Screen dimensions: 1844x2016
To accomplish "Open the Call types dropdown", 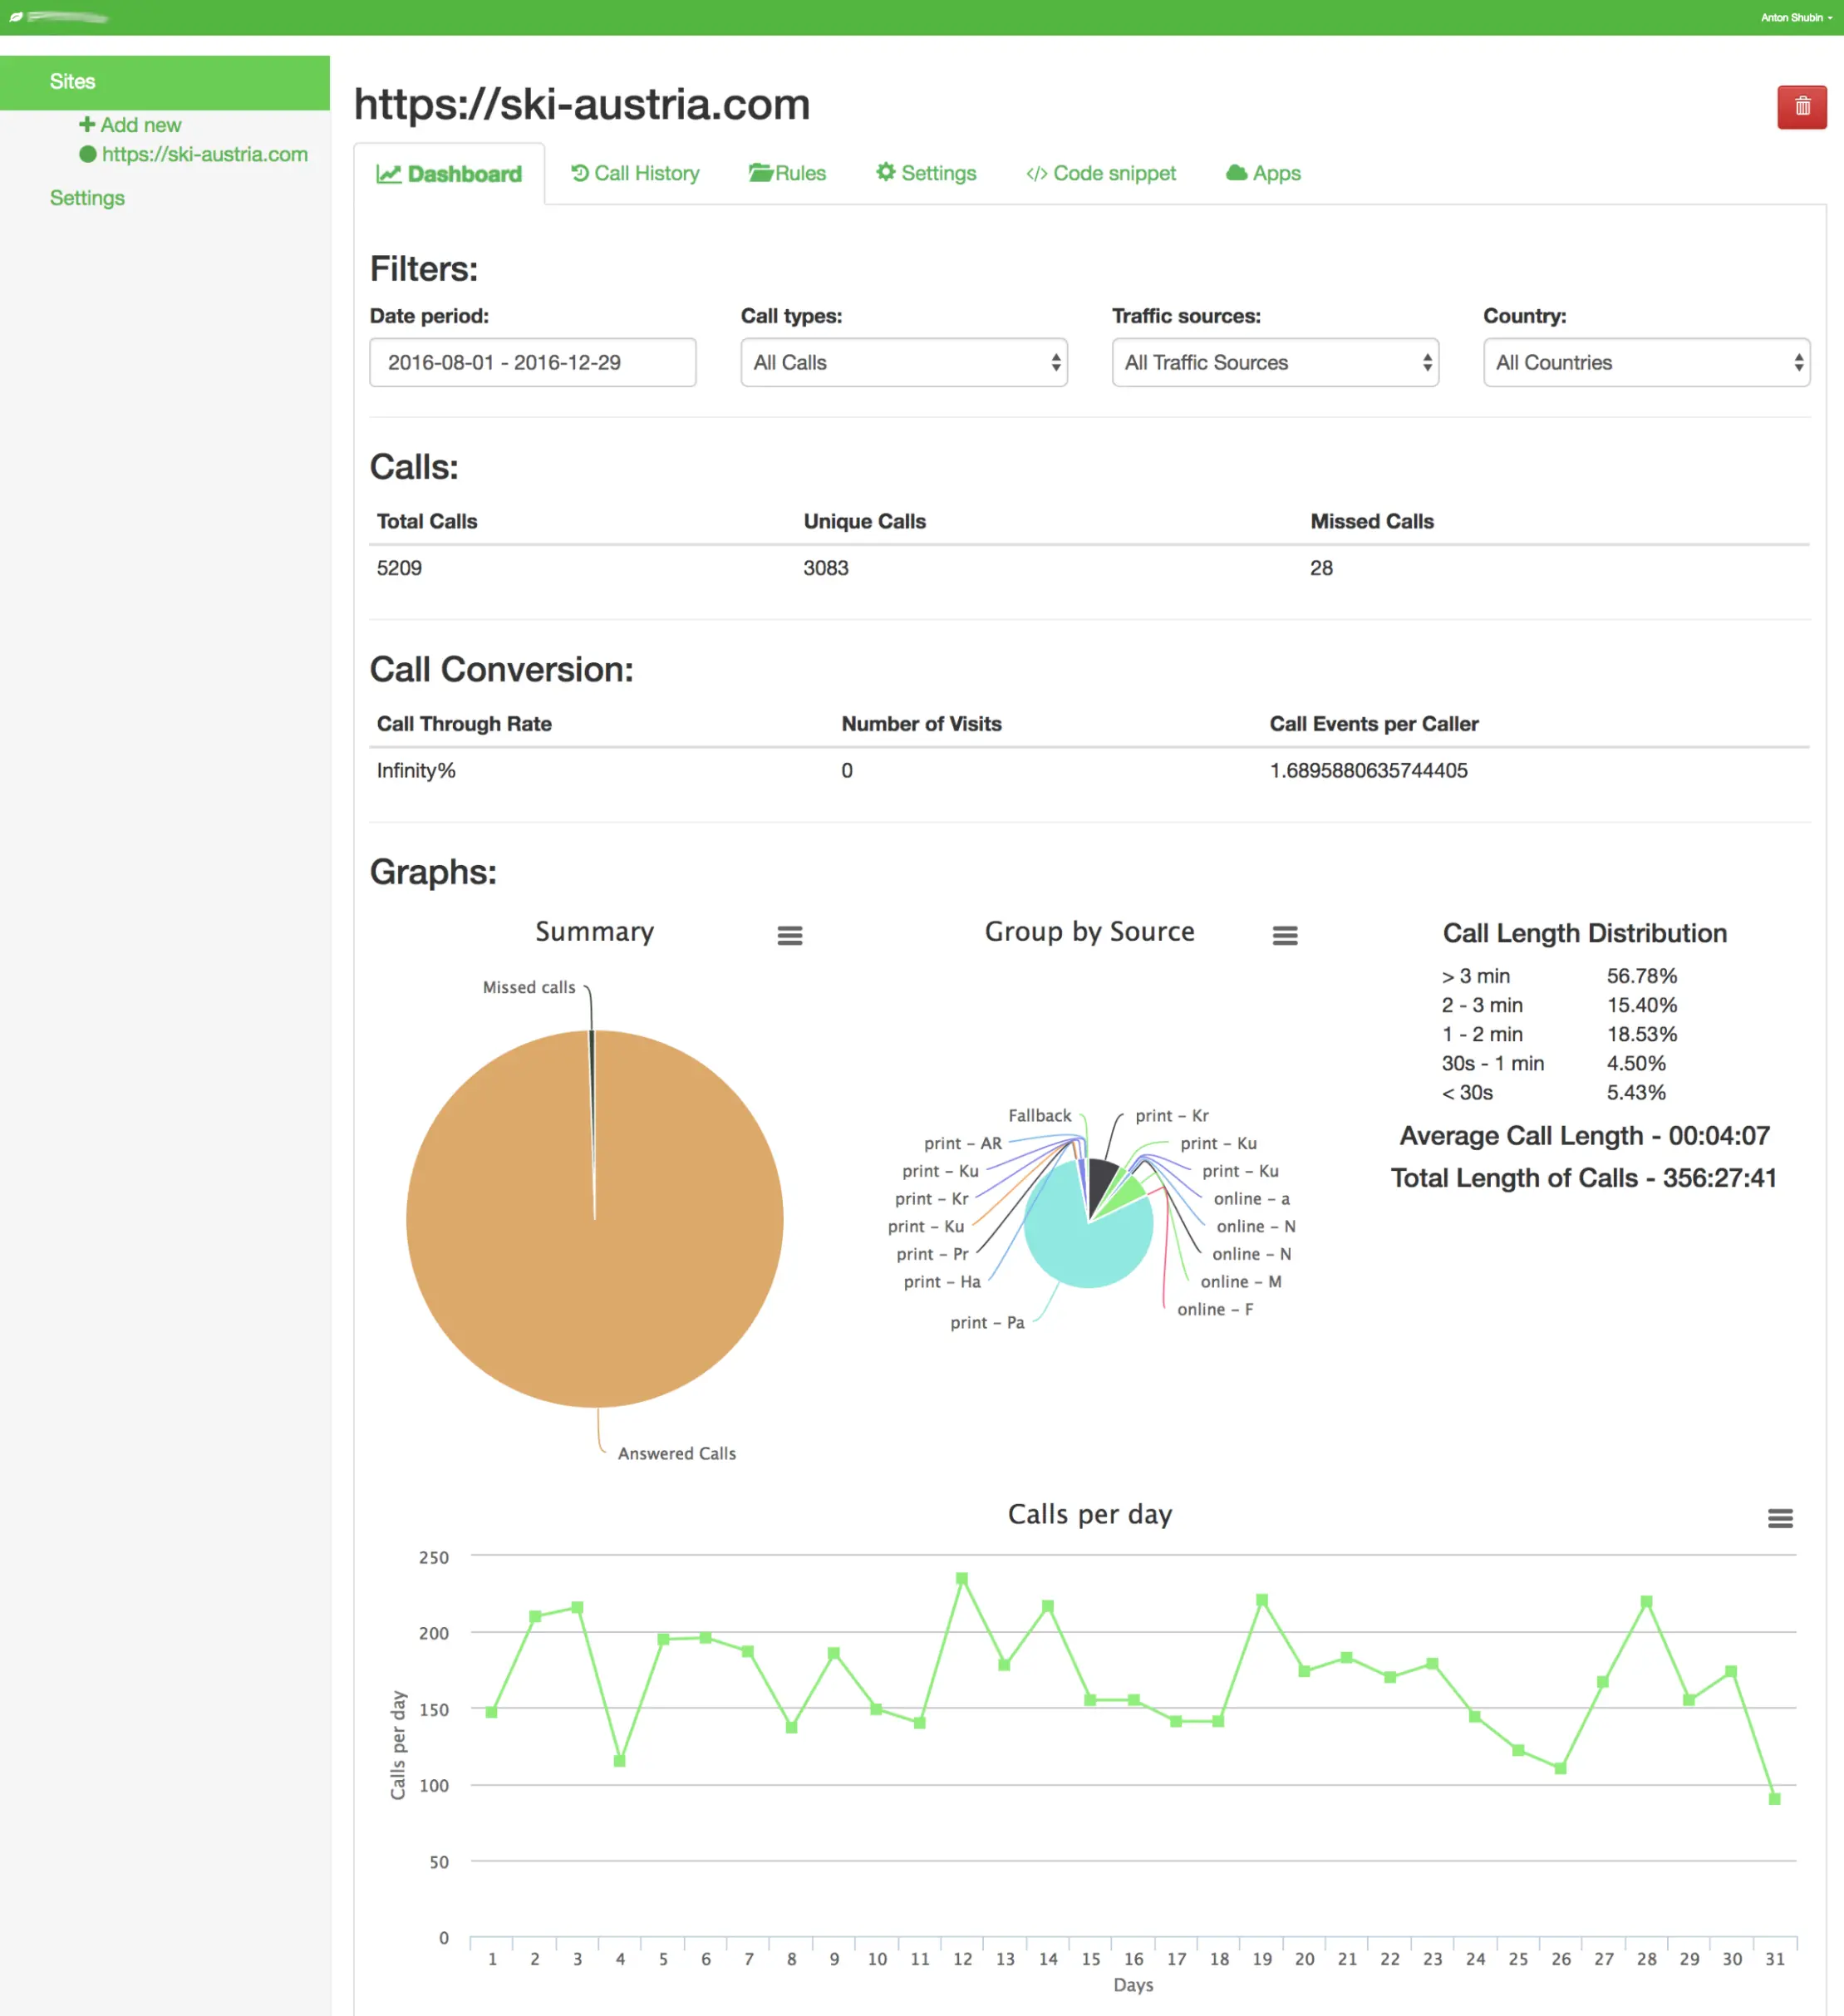I will [x=903, y=362].
